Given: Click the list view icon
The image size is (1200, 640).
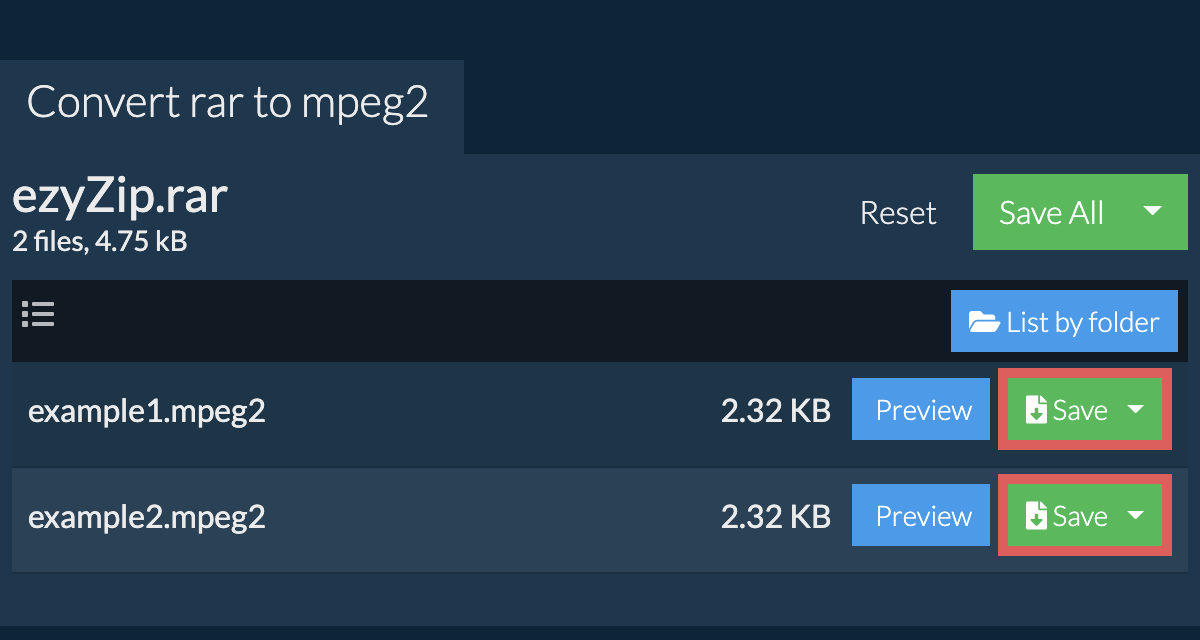Looking at the screenshot, I should point(38,315).
